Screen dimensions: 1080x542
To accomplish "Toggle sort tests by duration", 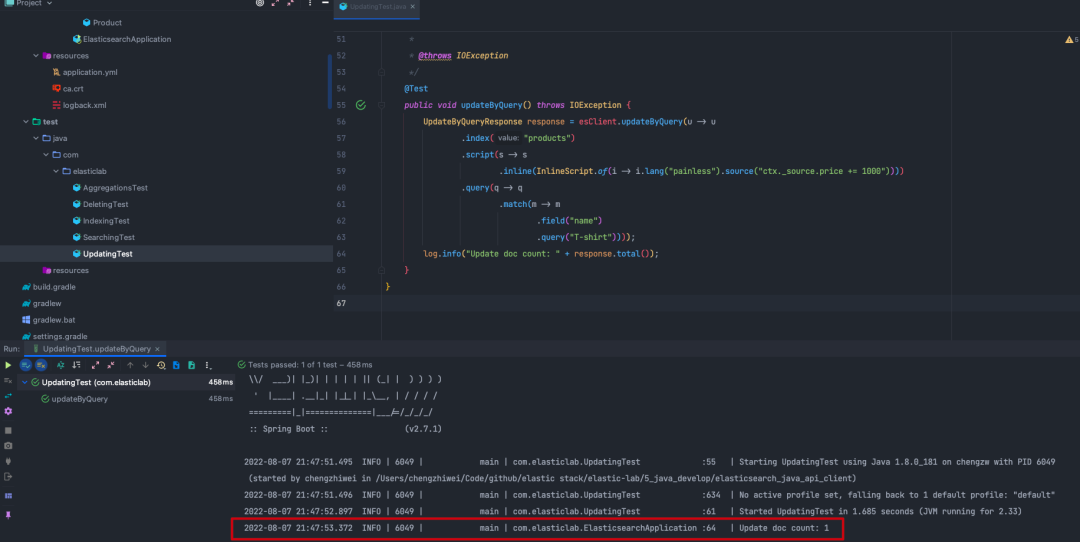I will pyautogui.click(x=76, y=365).
